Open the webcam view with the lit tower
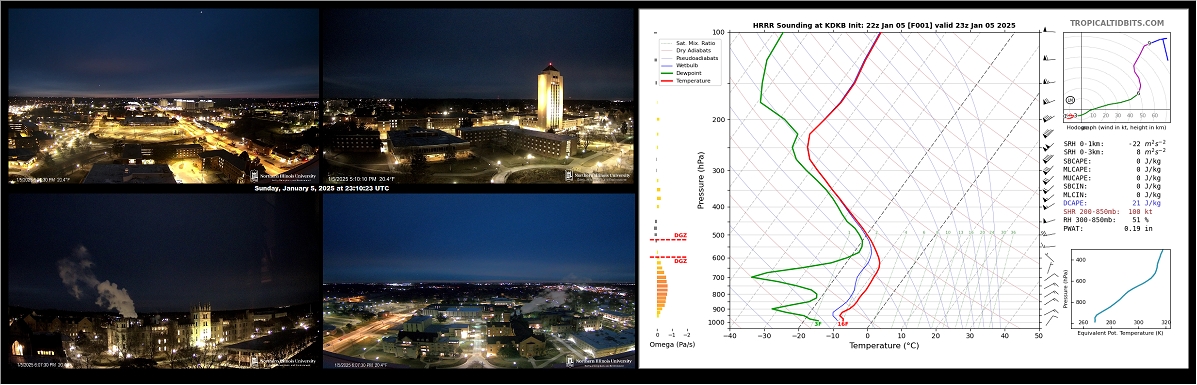 point(479,96)
